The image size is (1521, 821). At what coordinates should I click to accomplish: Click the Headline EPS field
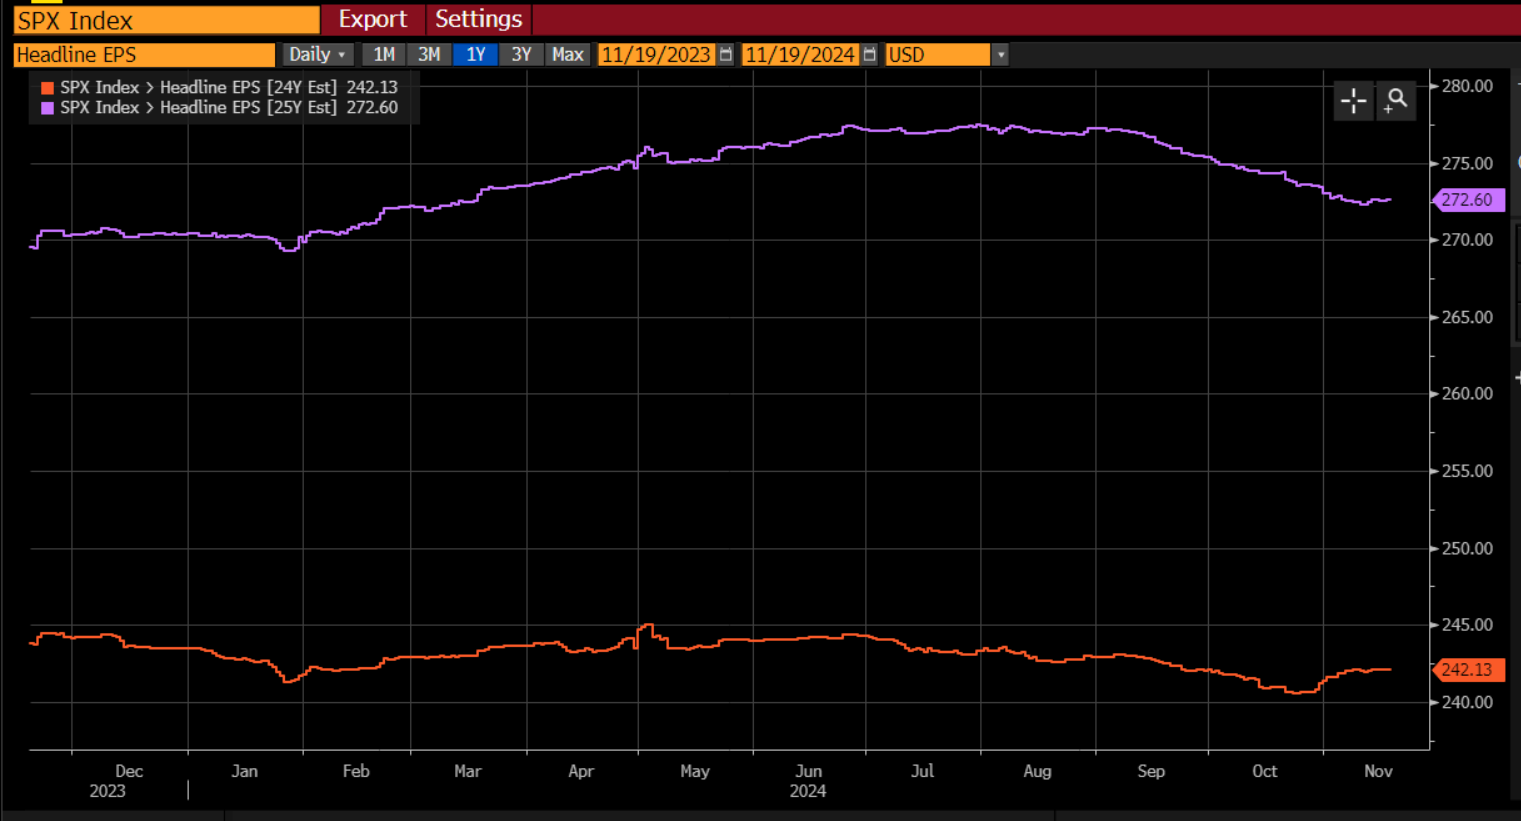click(143, 55)
